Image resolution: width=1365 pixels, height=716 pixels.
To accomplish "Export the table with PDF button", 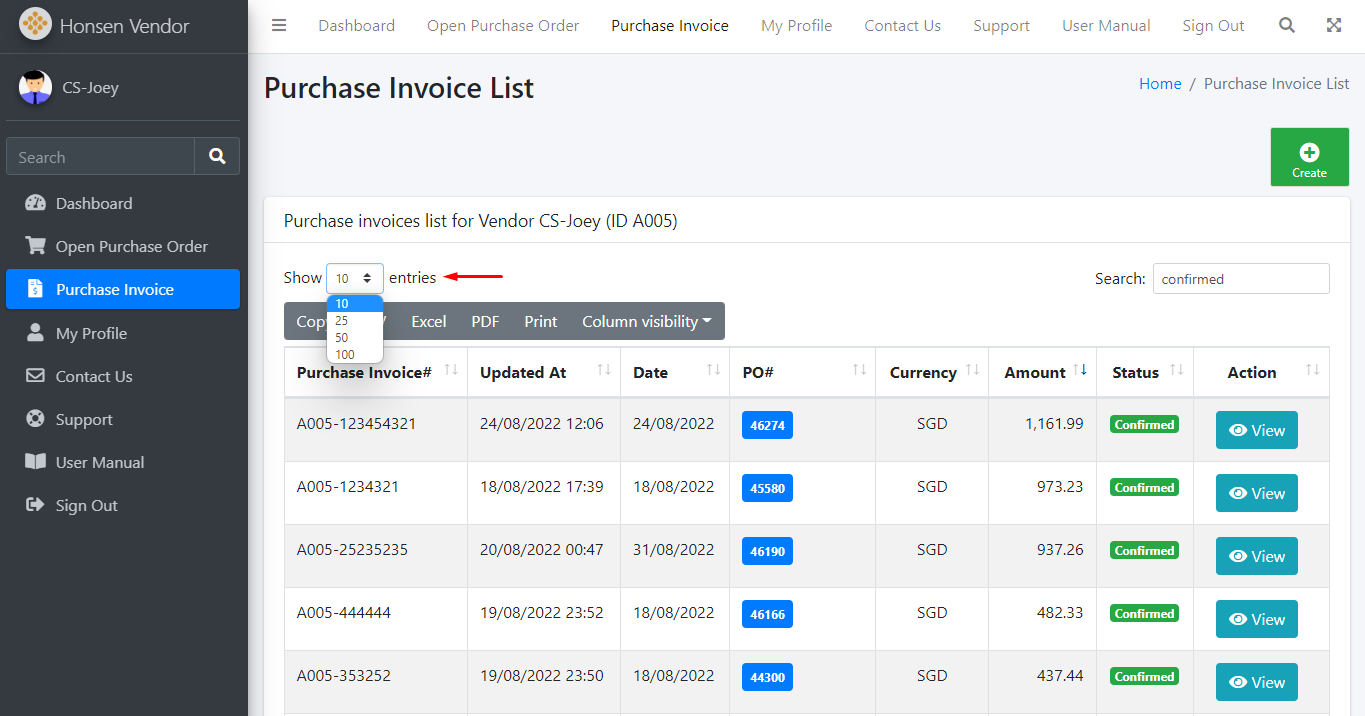I will 485,321.
